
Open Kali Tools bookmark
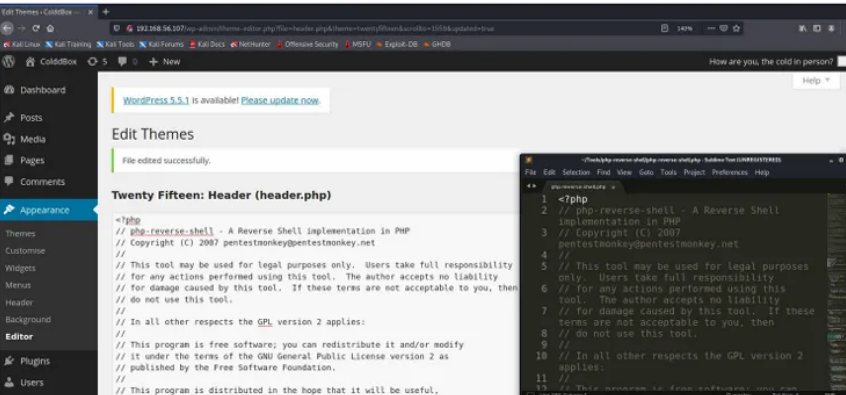(x=115, y=44)
